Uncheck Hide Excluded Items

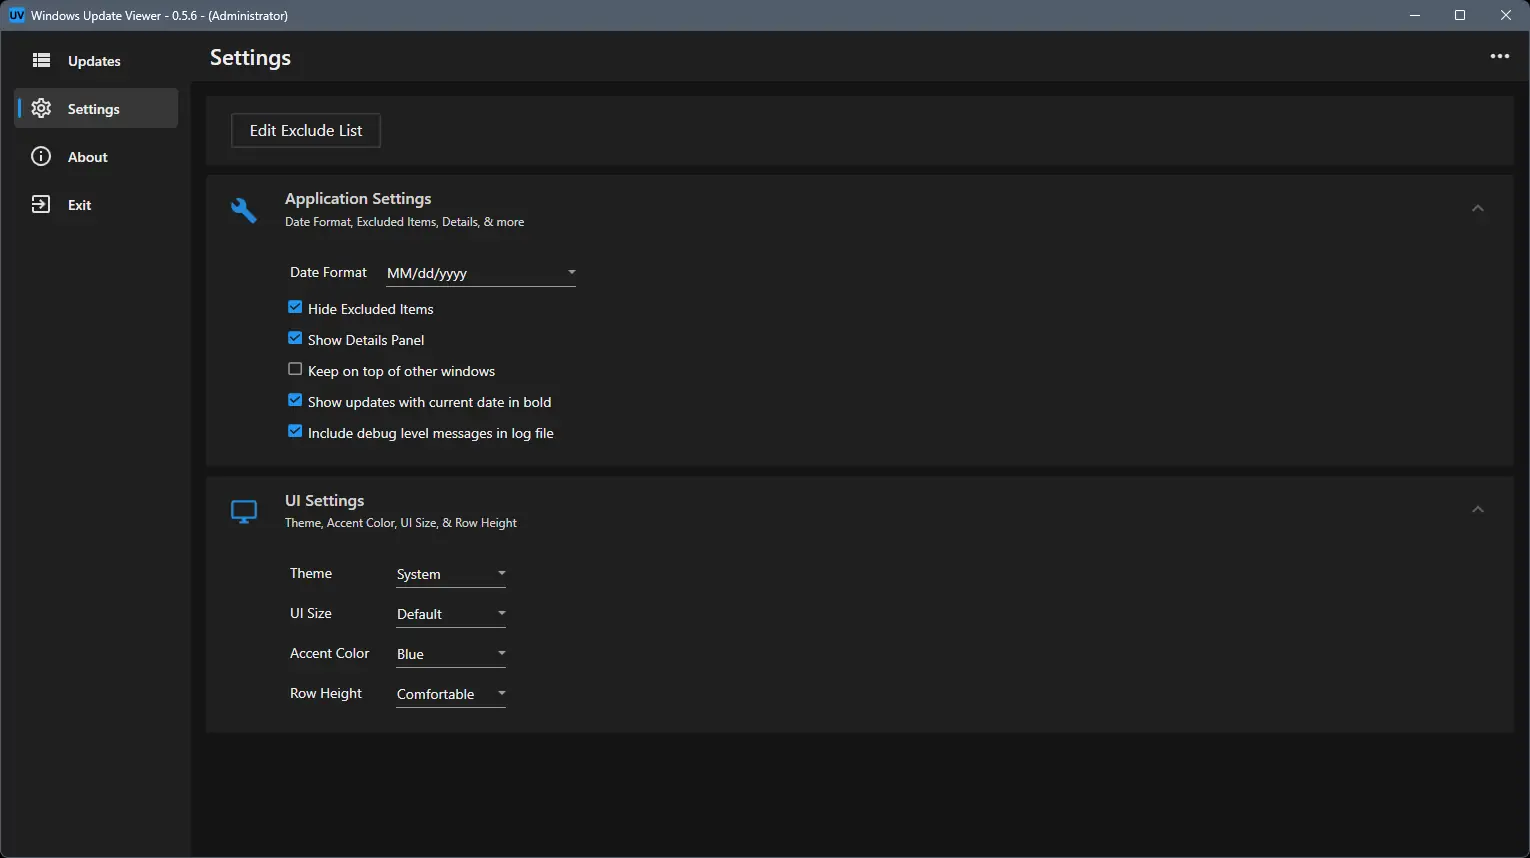[x=295, y=308]
